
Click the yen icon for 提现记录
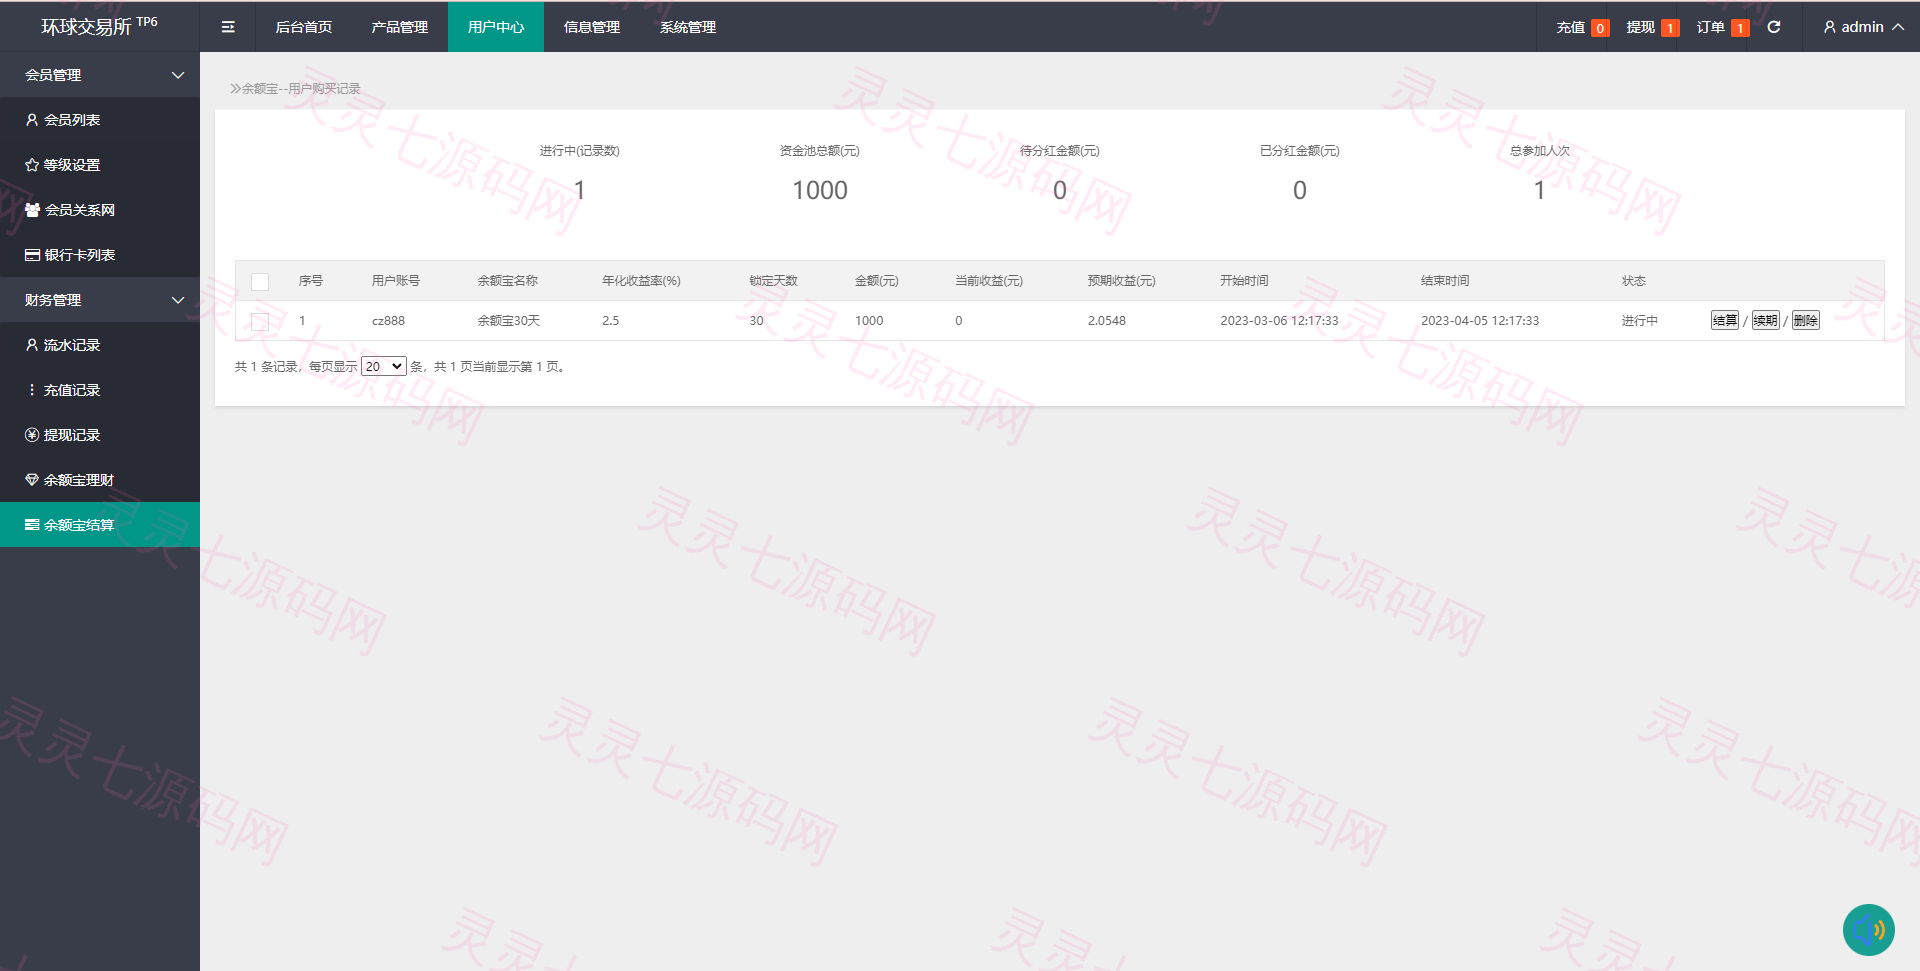click(x=32, y=435)
